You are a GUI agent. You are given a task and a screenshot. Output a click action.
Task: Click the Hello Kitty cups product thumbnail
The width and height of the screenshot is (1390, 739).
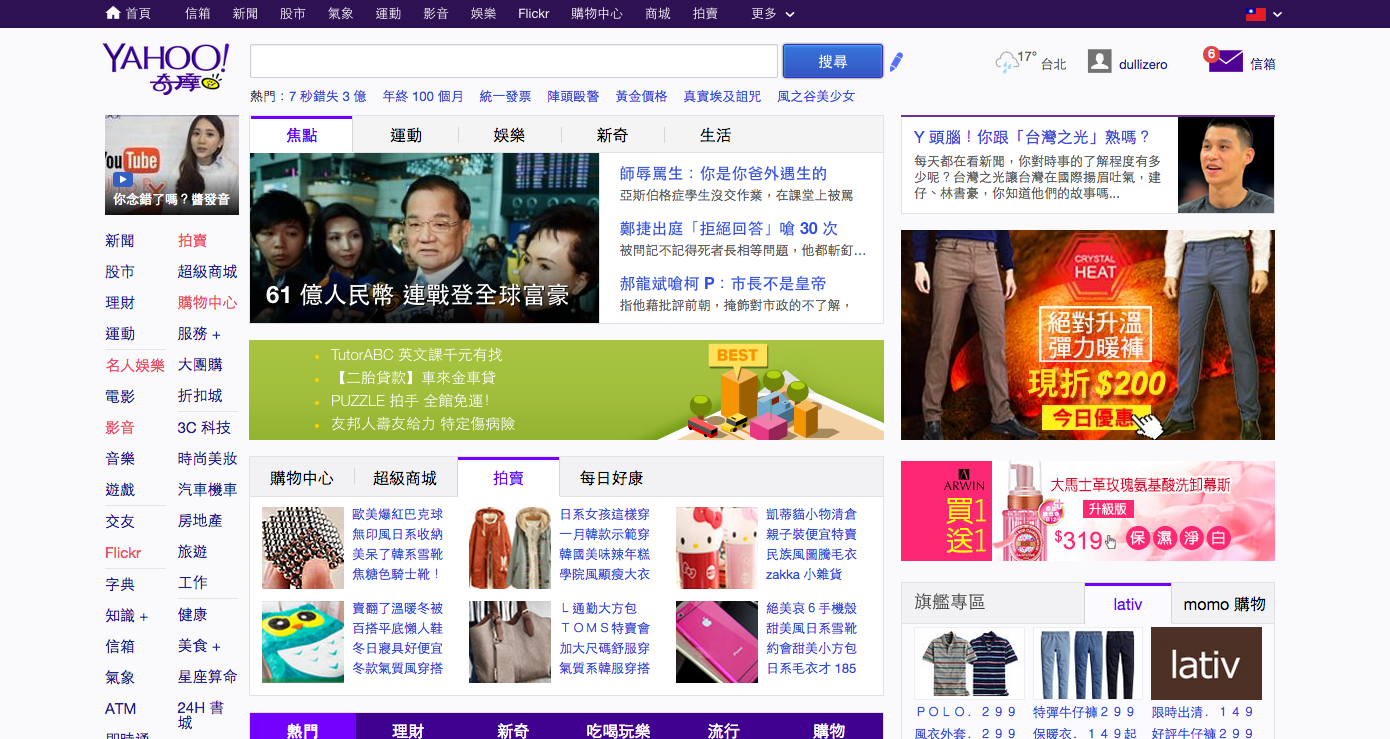[x=717, y=548]
